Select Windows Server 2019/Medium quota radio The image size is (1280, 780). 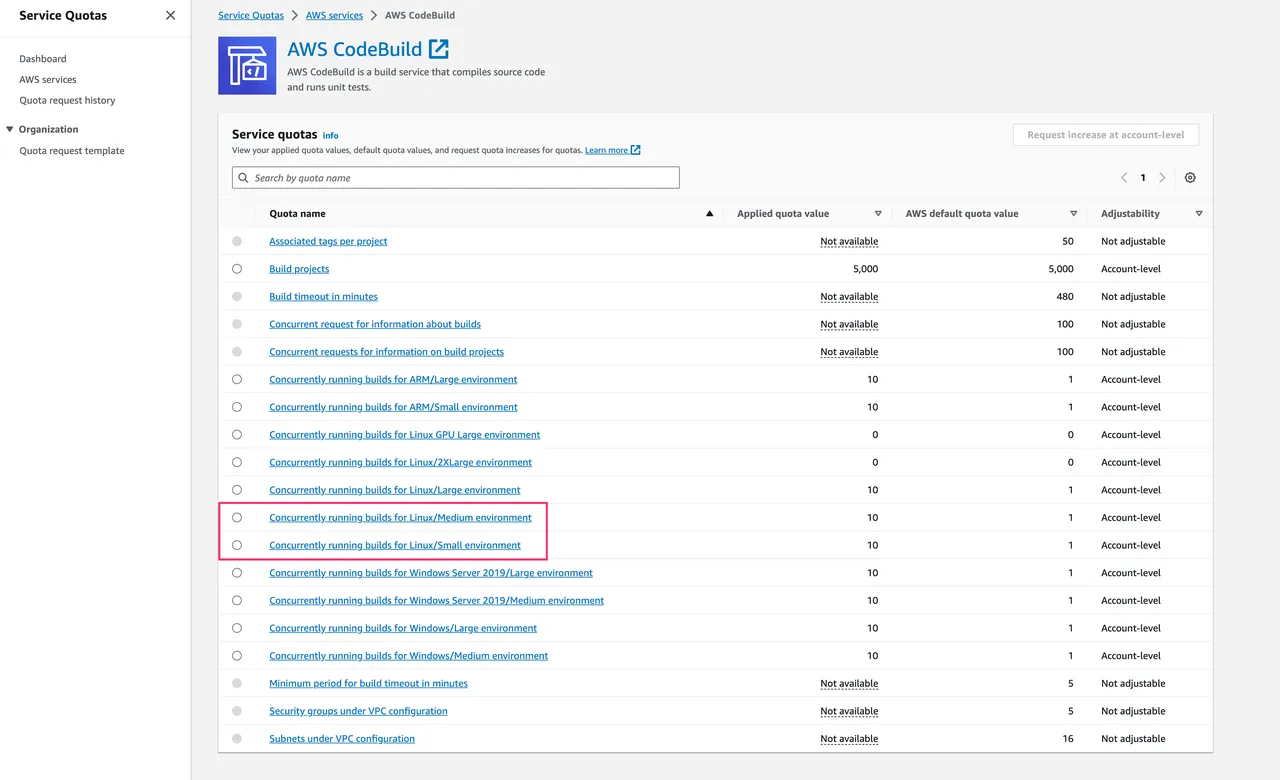(237, 601)
